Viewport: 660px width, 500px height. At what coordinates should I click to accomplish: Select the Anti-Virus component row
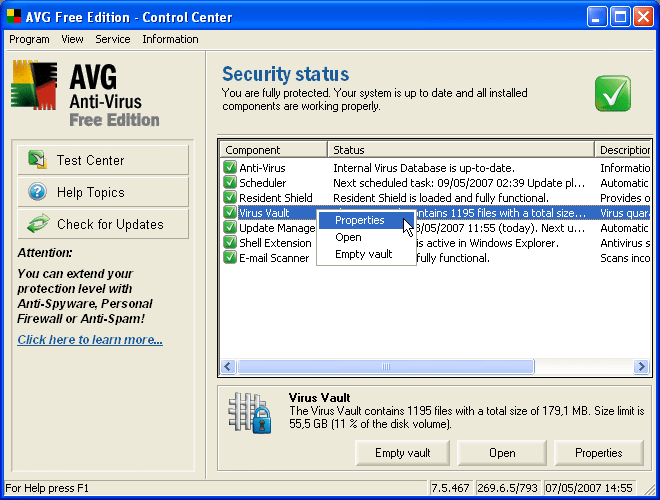[x=436, y=168]
